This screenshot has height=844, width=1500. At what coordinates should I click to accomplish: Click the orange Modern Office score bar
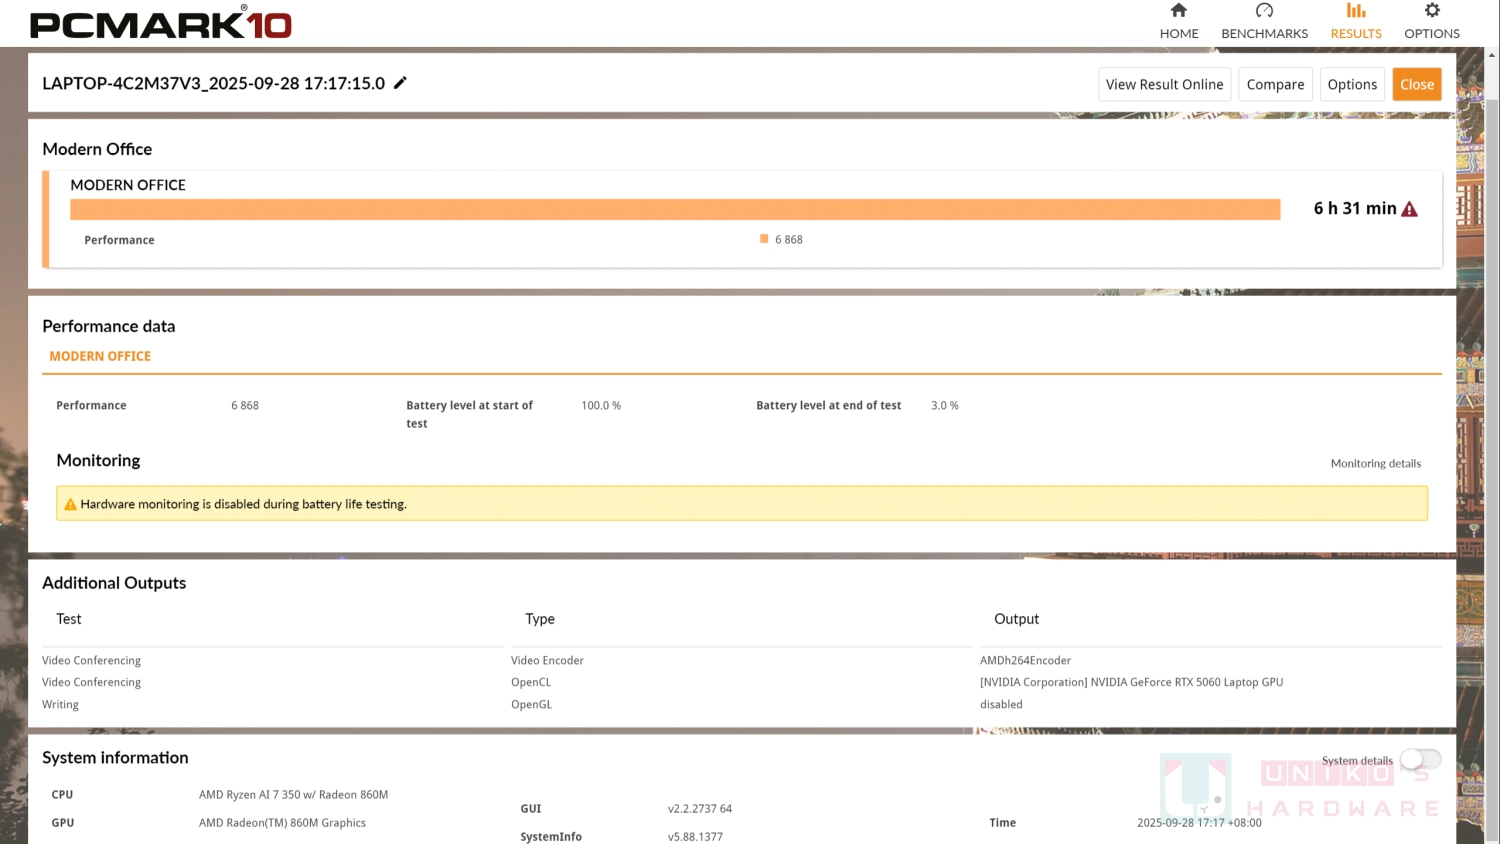tap(675, 209)
